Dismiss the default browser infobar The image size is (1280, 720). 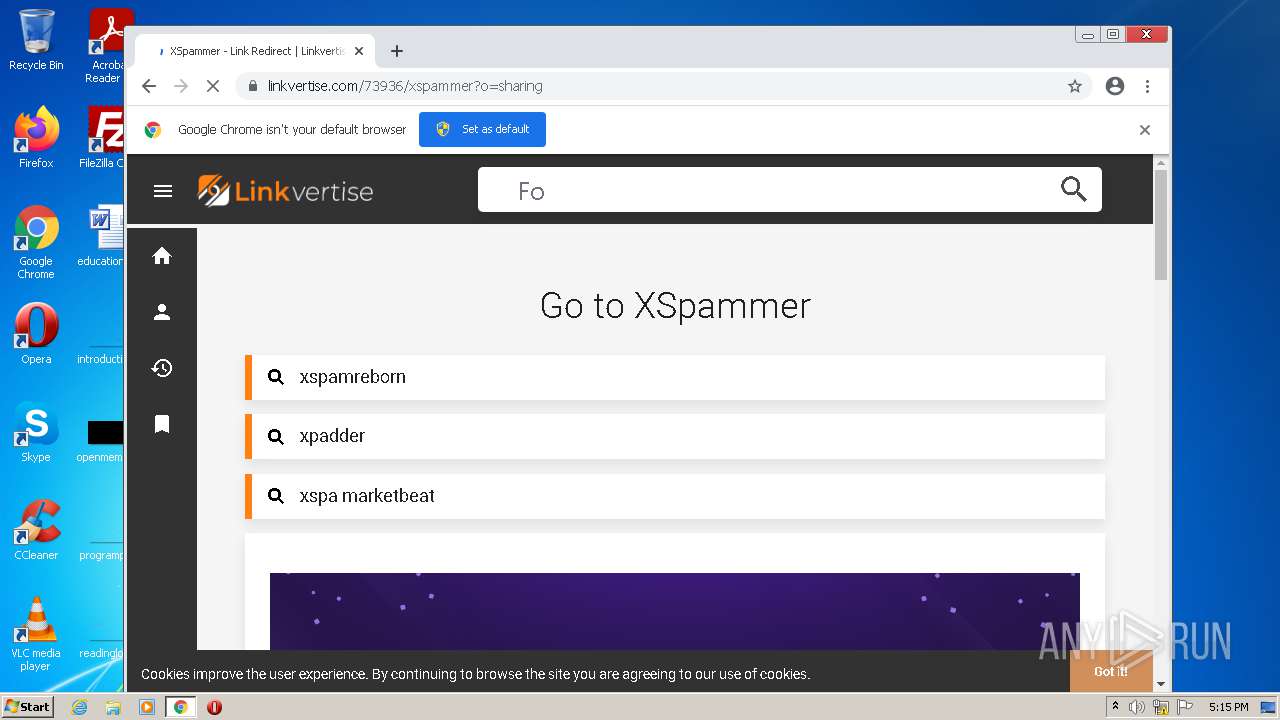point(1145,130)
